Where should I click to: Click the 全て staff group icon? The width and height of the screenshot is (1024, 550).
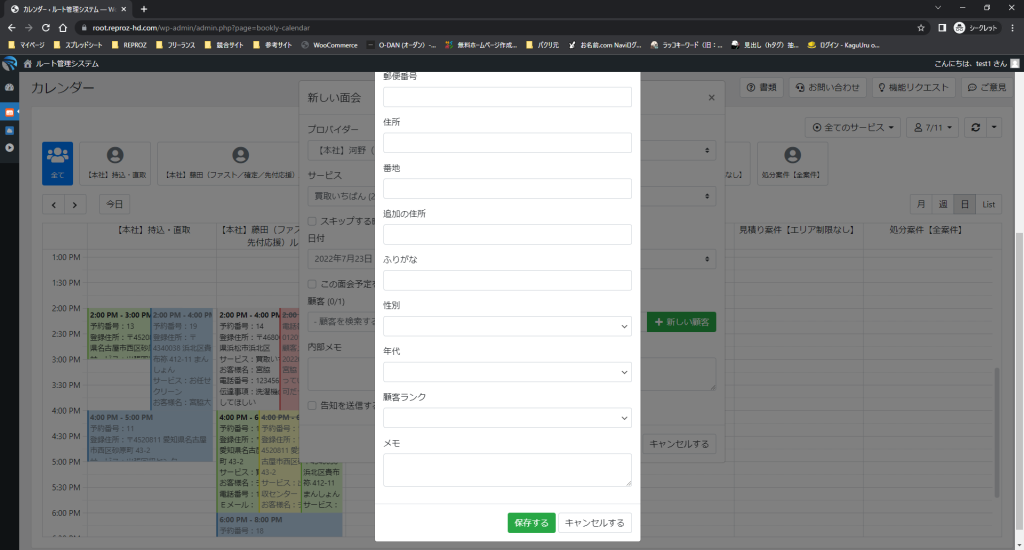click(x=57, y=161)
